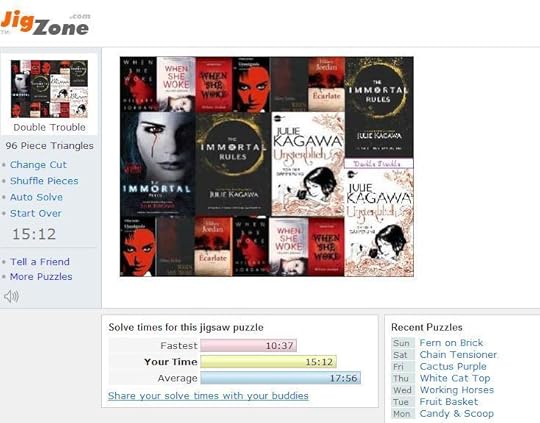Browse More Puzzles
540x423 pixels.
(x=41, y=277)
